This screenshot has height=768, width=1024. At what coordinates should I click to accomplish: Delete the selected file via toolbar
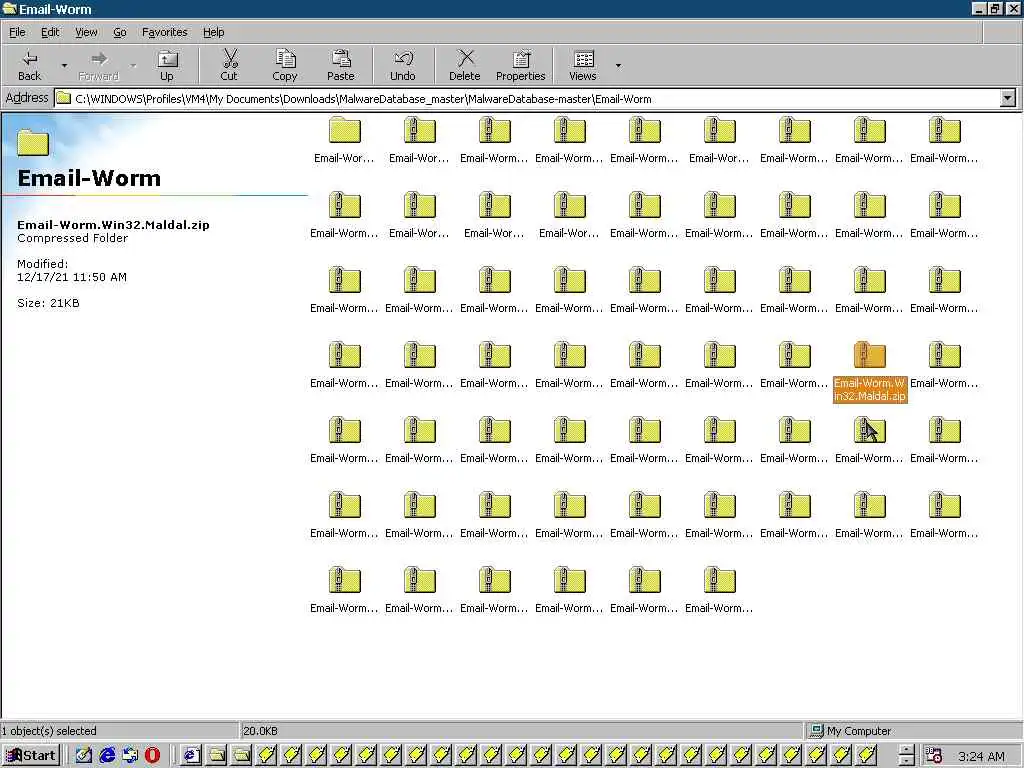(465, 65)
